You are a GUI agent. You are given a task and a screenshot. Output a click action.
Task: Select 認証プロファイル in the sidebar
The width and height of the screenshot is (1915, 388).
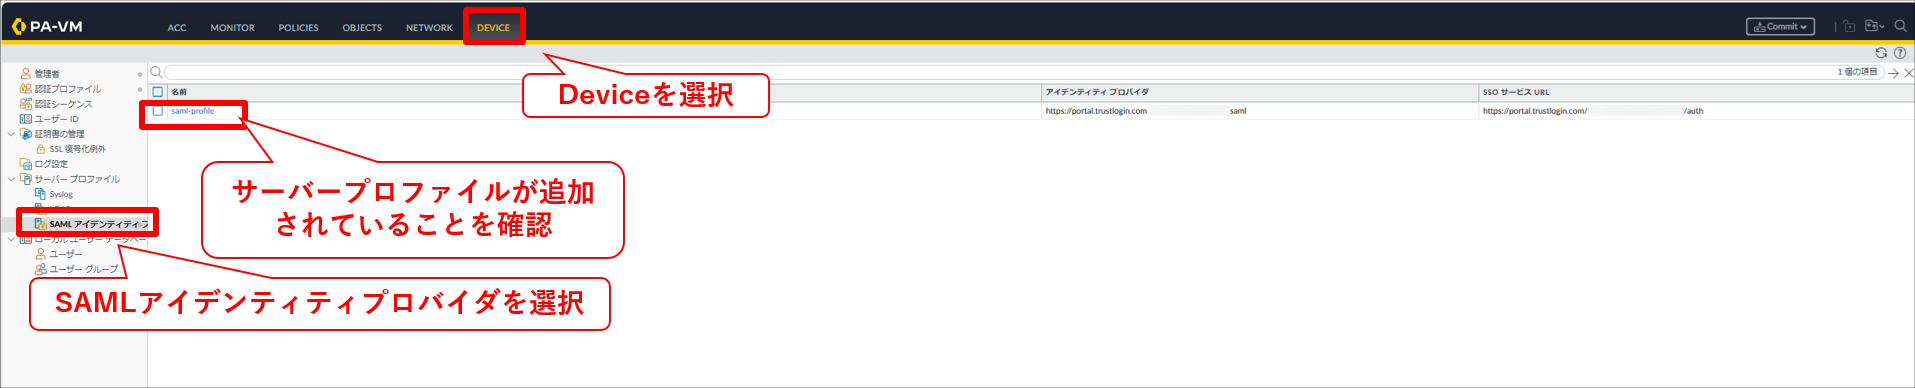[x=68, y=89]
